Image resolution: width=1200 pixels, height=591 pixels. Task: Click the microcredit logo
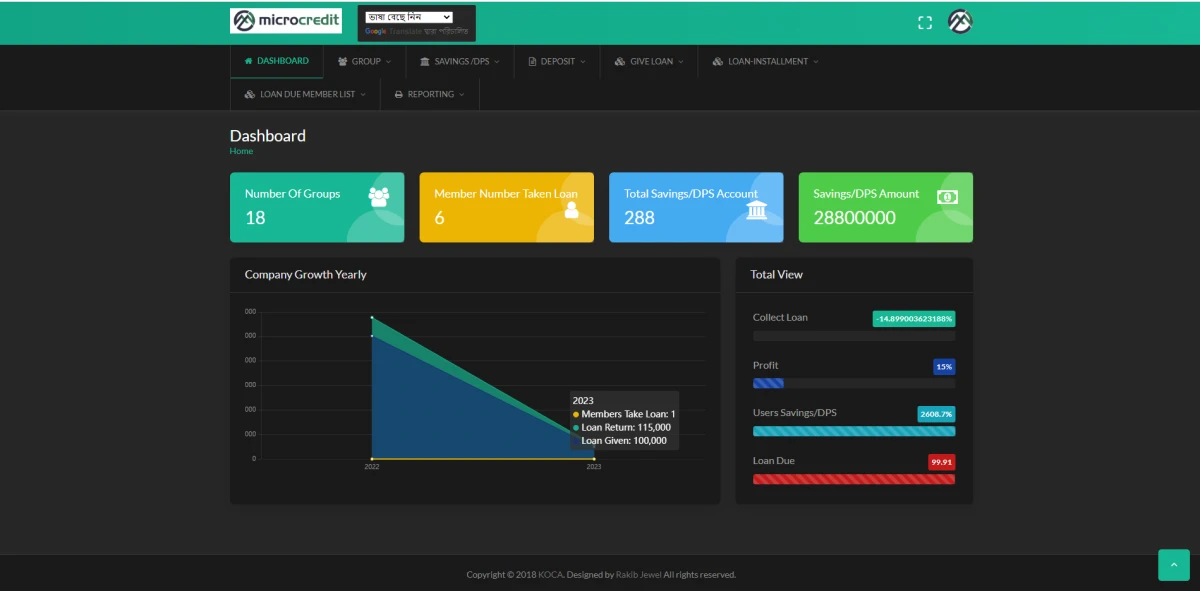click(x=286, y=21)
